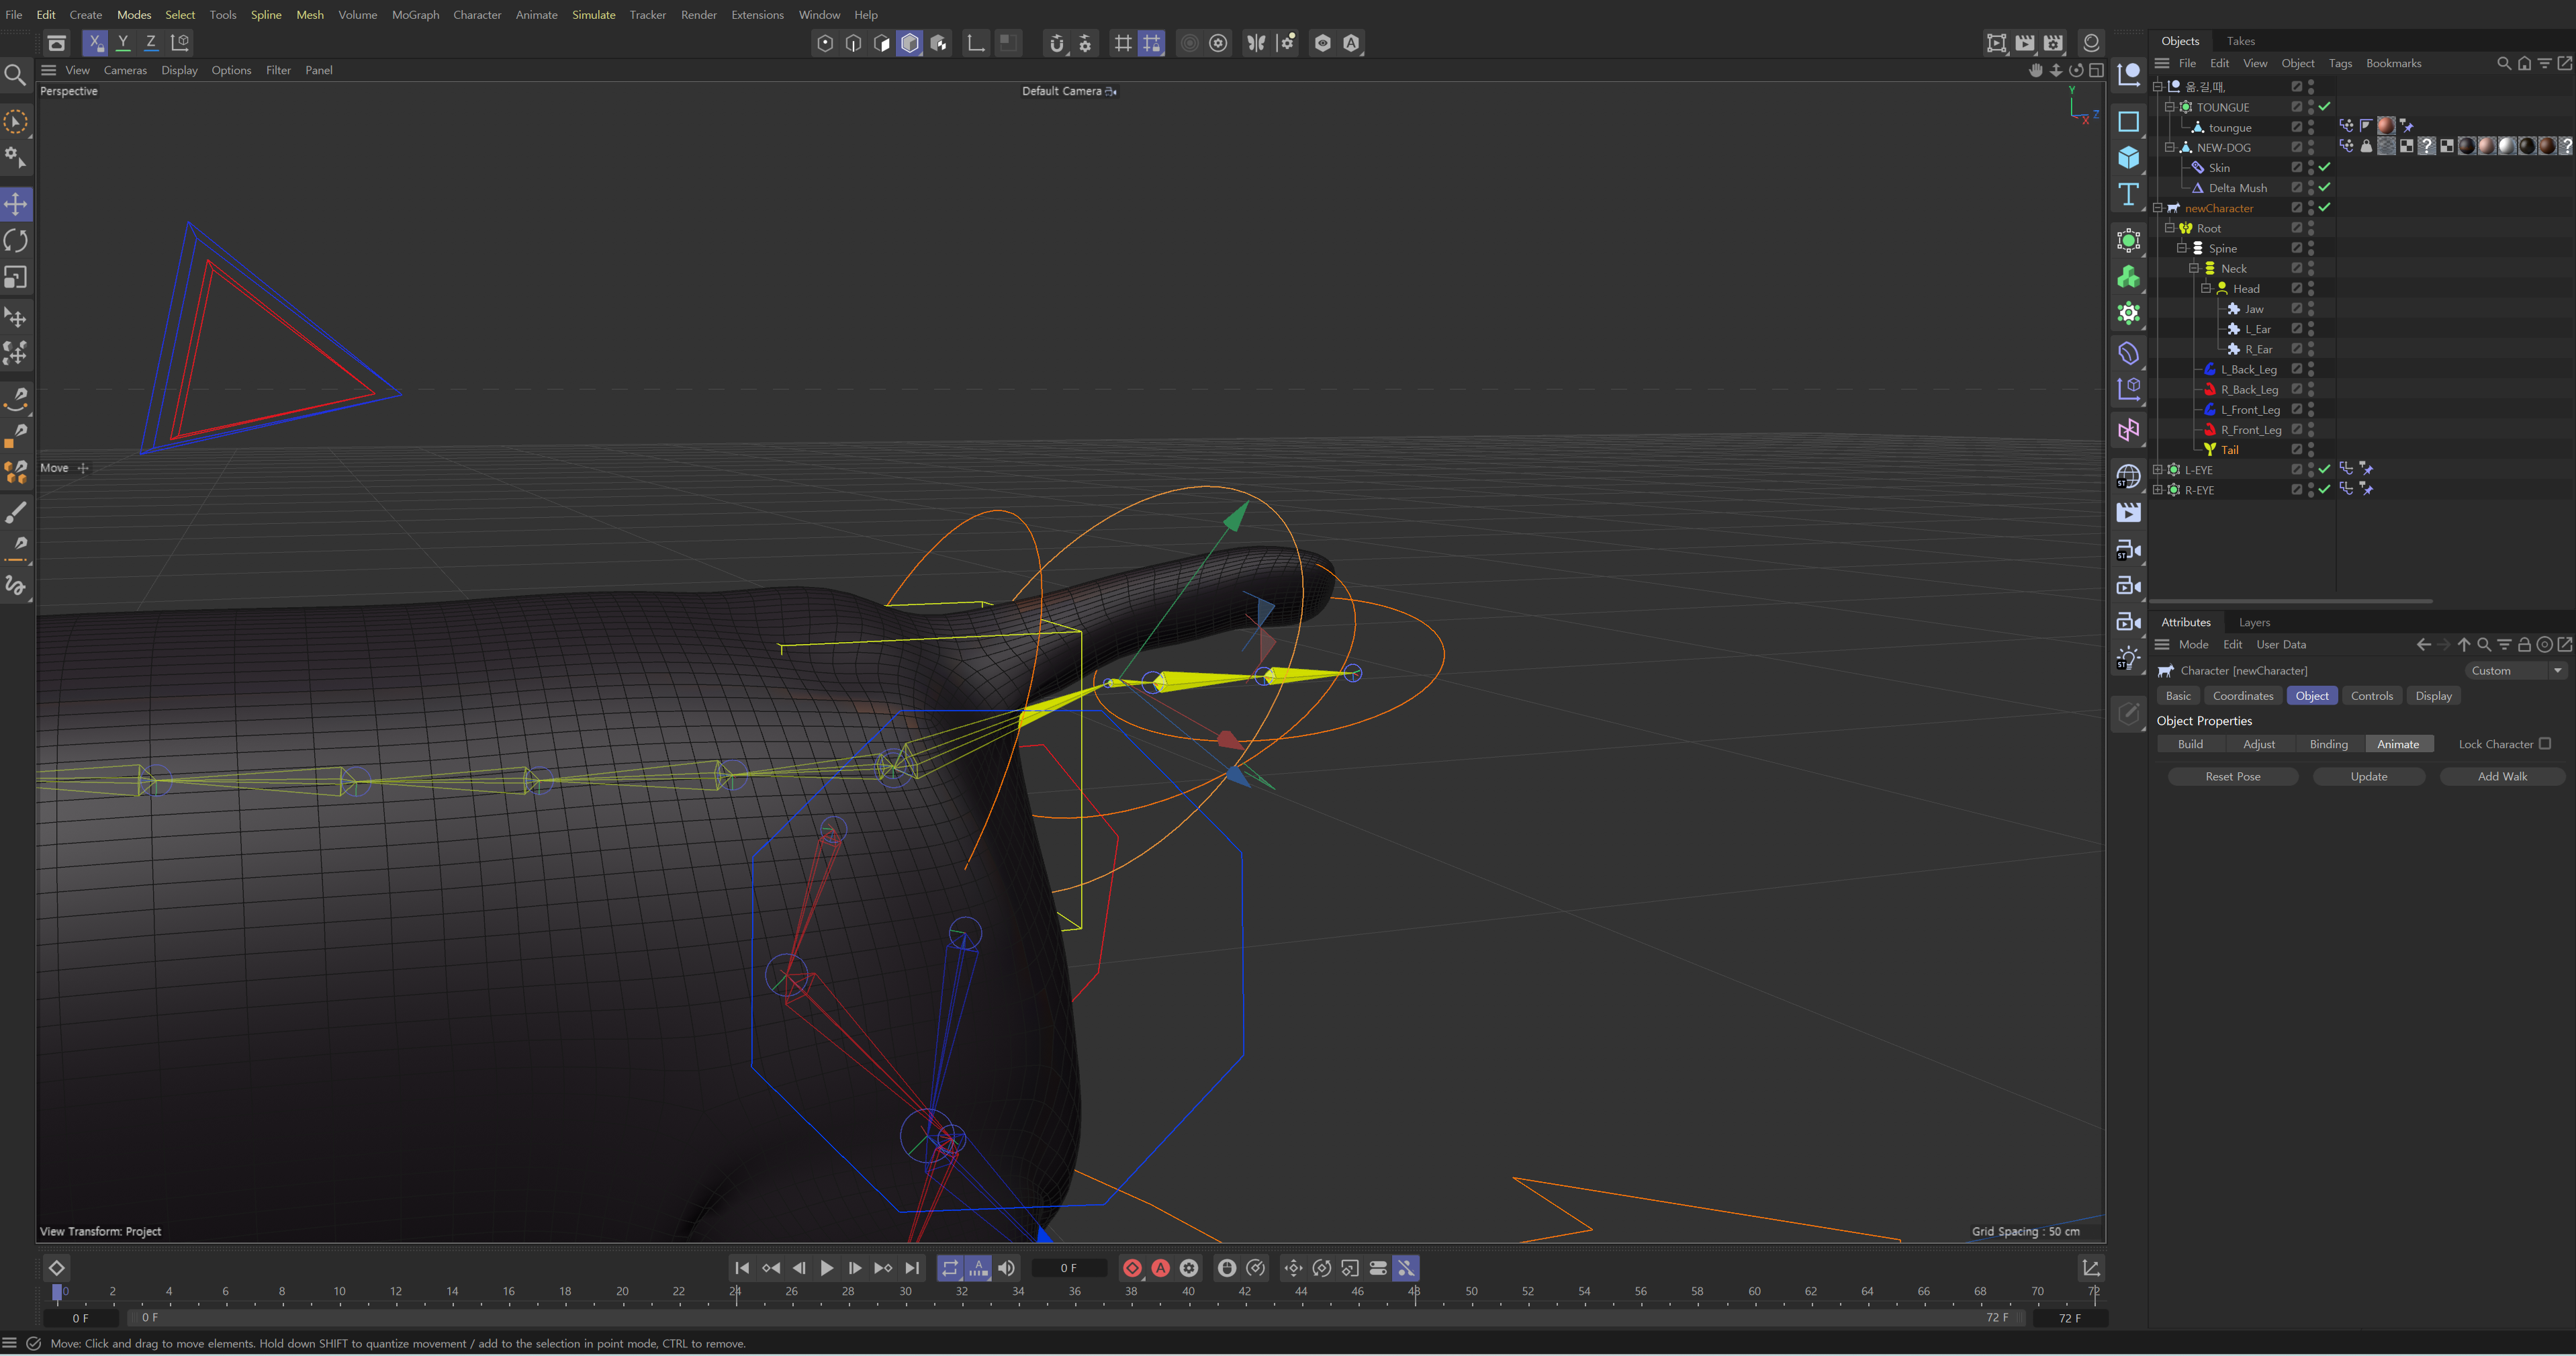2576x1356 pixels.
Task: Click the Add Walk button
Action: pyautogui.click(x=2502, y=777)
